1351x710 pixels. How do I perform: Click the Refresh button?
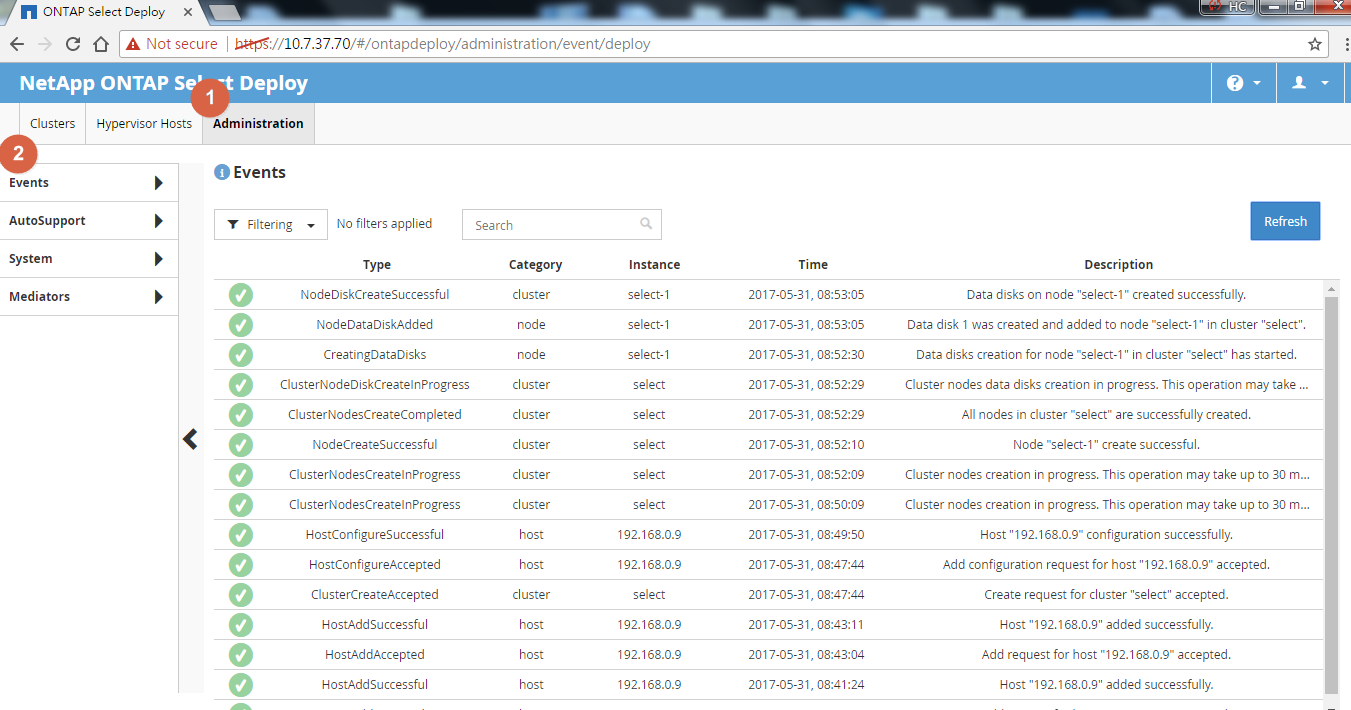[1285, 222]
